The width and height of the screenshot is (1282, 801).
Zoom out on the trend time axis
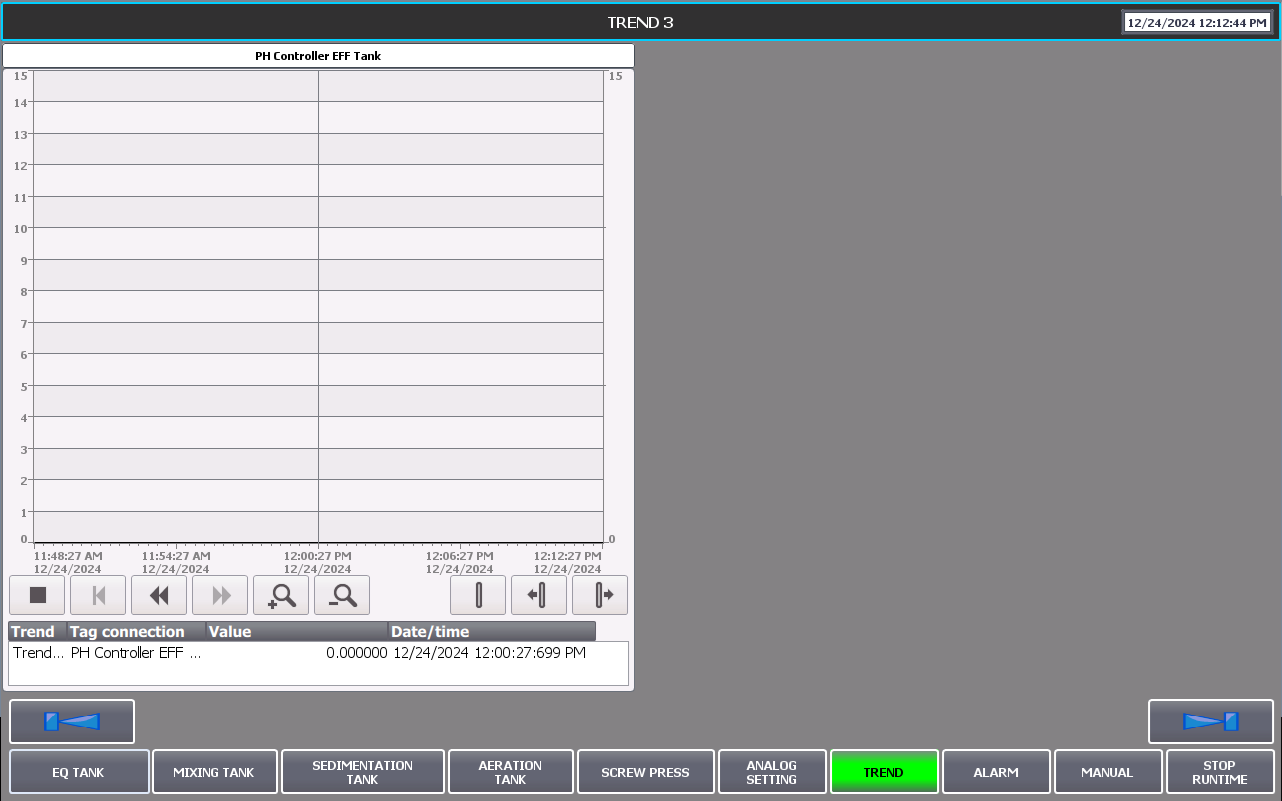click(x=342, y=595)
